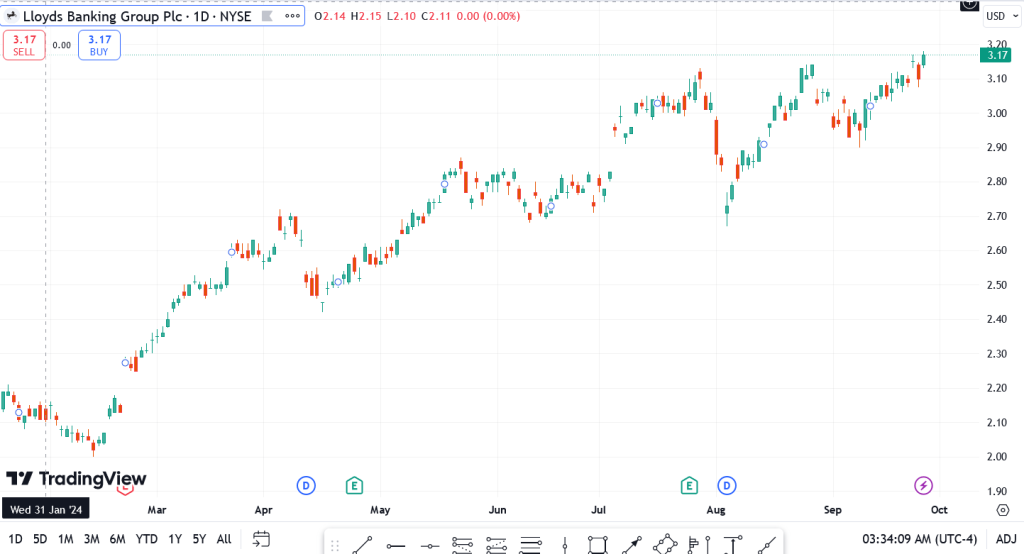This screenshot has height=554, width=1024.
Task: Click the 3.17 SELL button
Action: coord(24,45)
